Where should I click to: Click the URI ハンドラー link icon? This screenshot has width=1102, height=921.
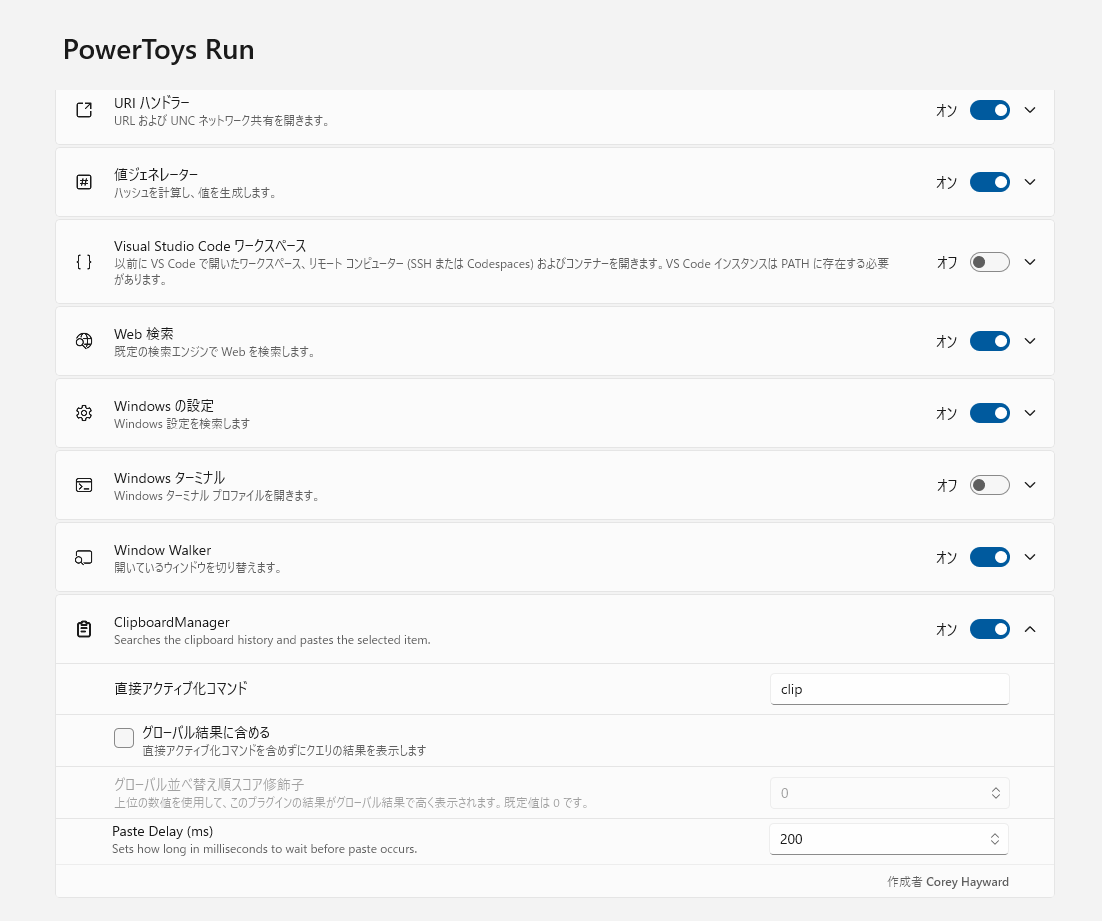click(x=84, y=110)
